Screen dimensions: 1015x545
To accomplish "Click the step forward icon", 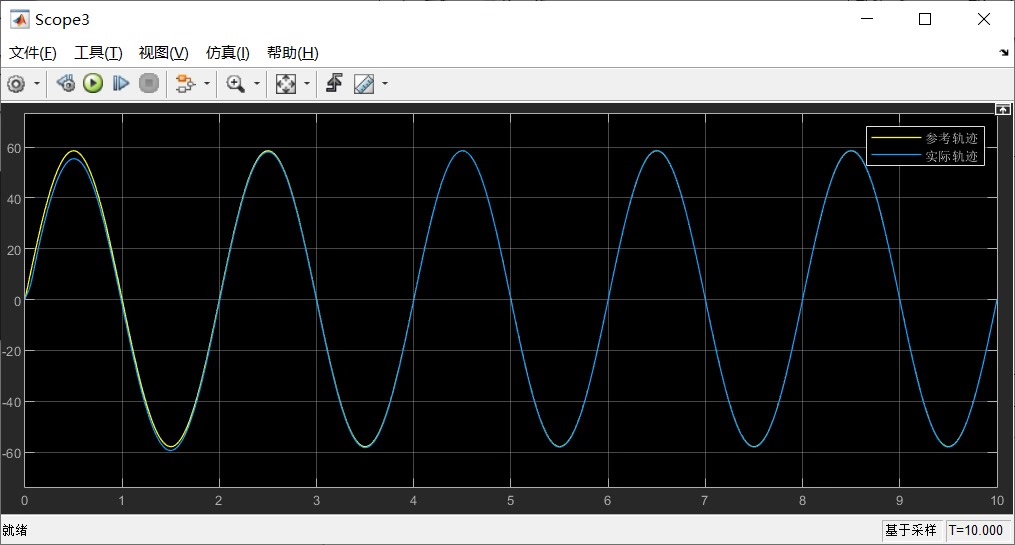I will (121, 83).
